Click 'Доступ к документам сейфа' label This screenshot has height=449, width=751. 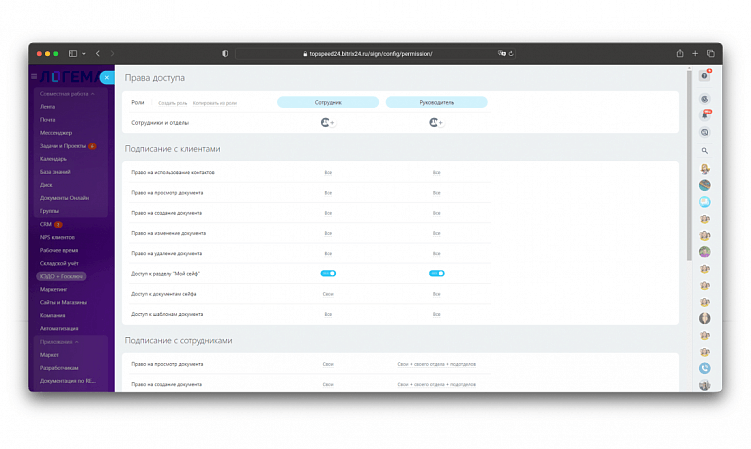point(164,294)
